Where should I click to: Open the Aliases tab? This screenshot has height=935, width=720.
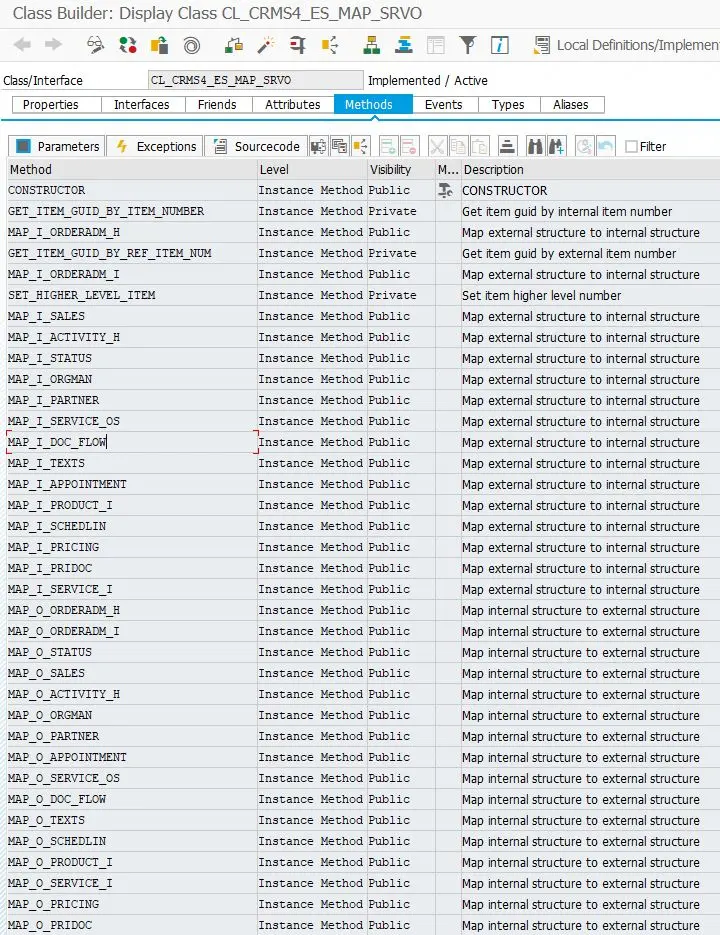[x=571, y=104]
